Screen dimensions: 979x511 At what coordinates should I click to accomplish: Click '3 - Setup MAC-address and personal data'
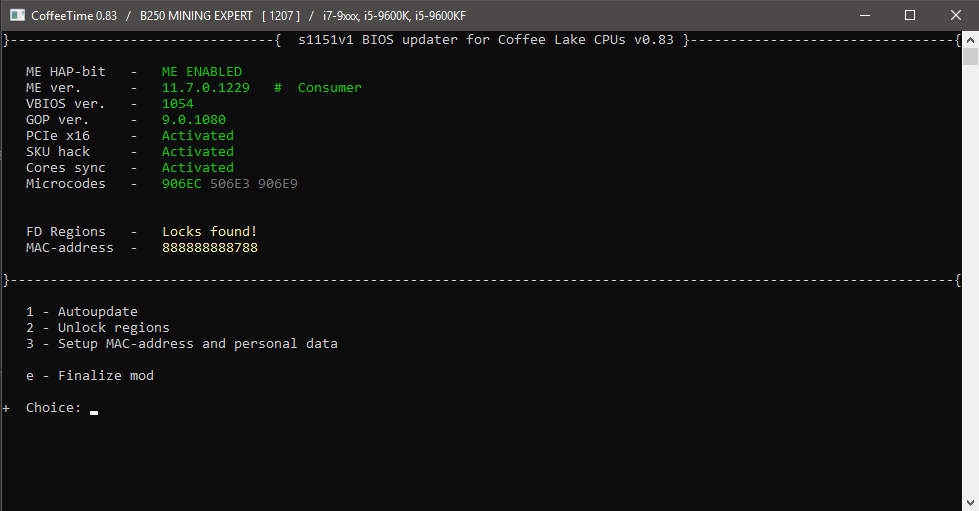click(x=182, y=344)
